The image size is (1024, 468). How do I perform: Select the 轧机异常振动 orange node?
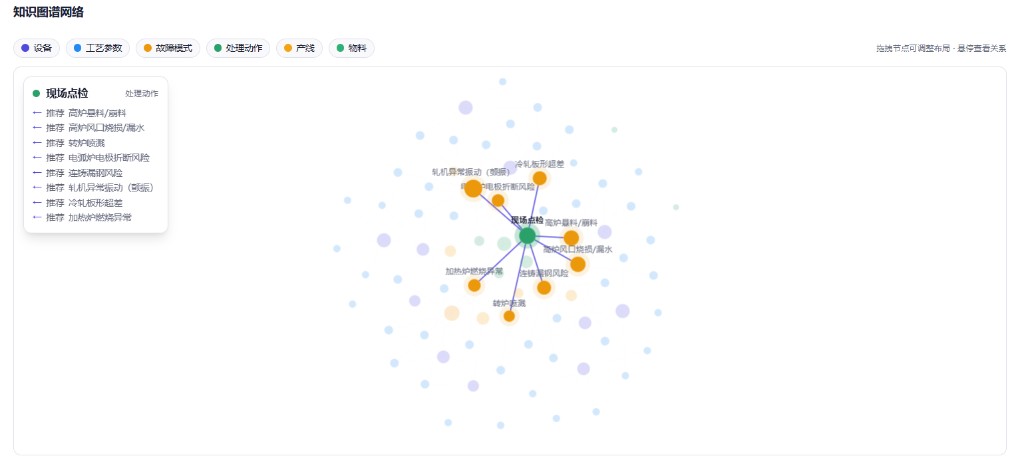click(473, 189)
